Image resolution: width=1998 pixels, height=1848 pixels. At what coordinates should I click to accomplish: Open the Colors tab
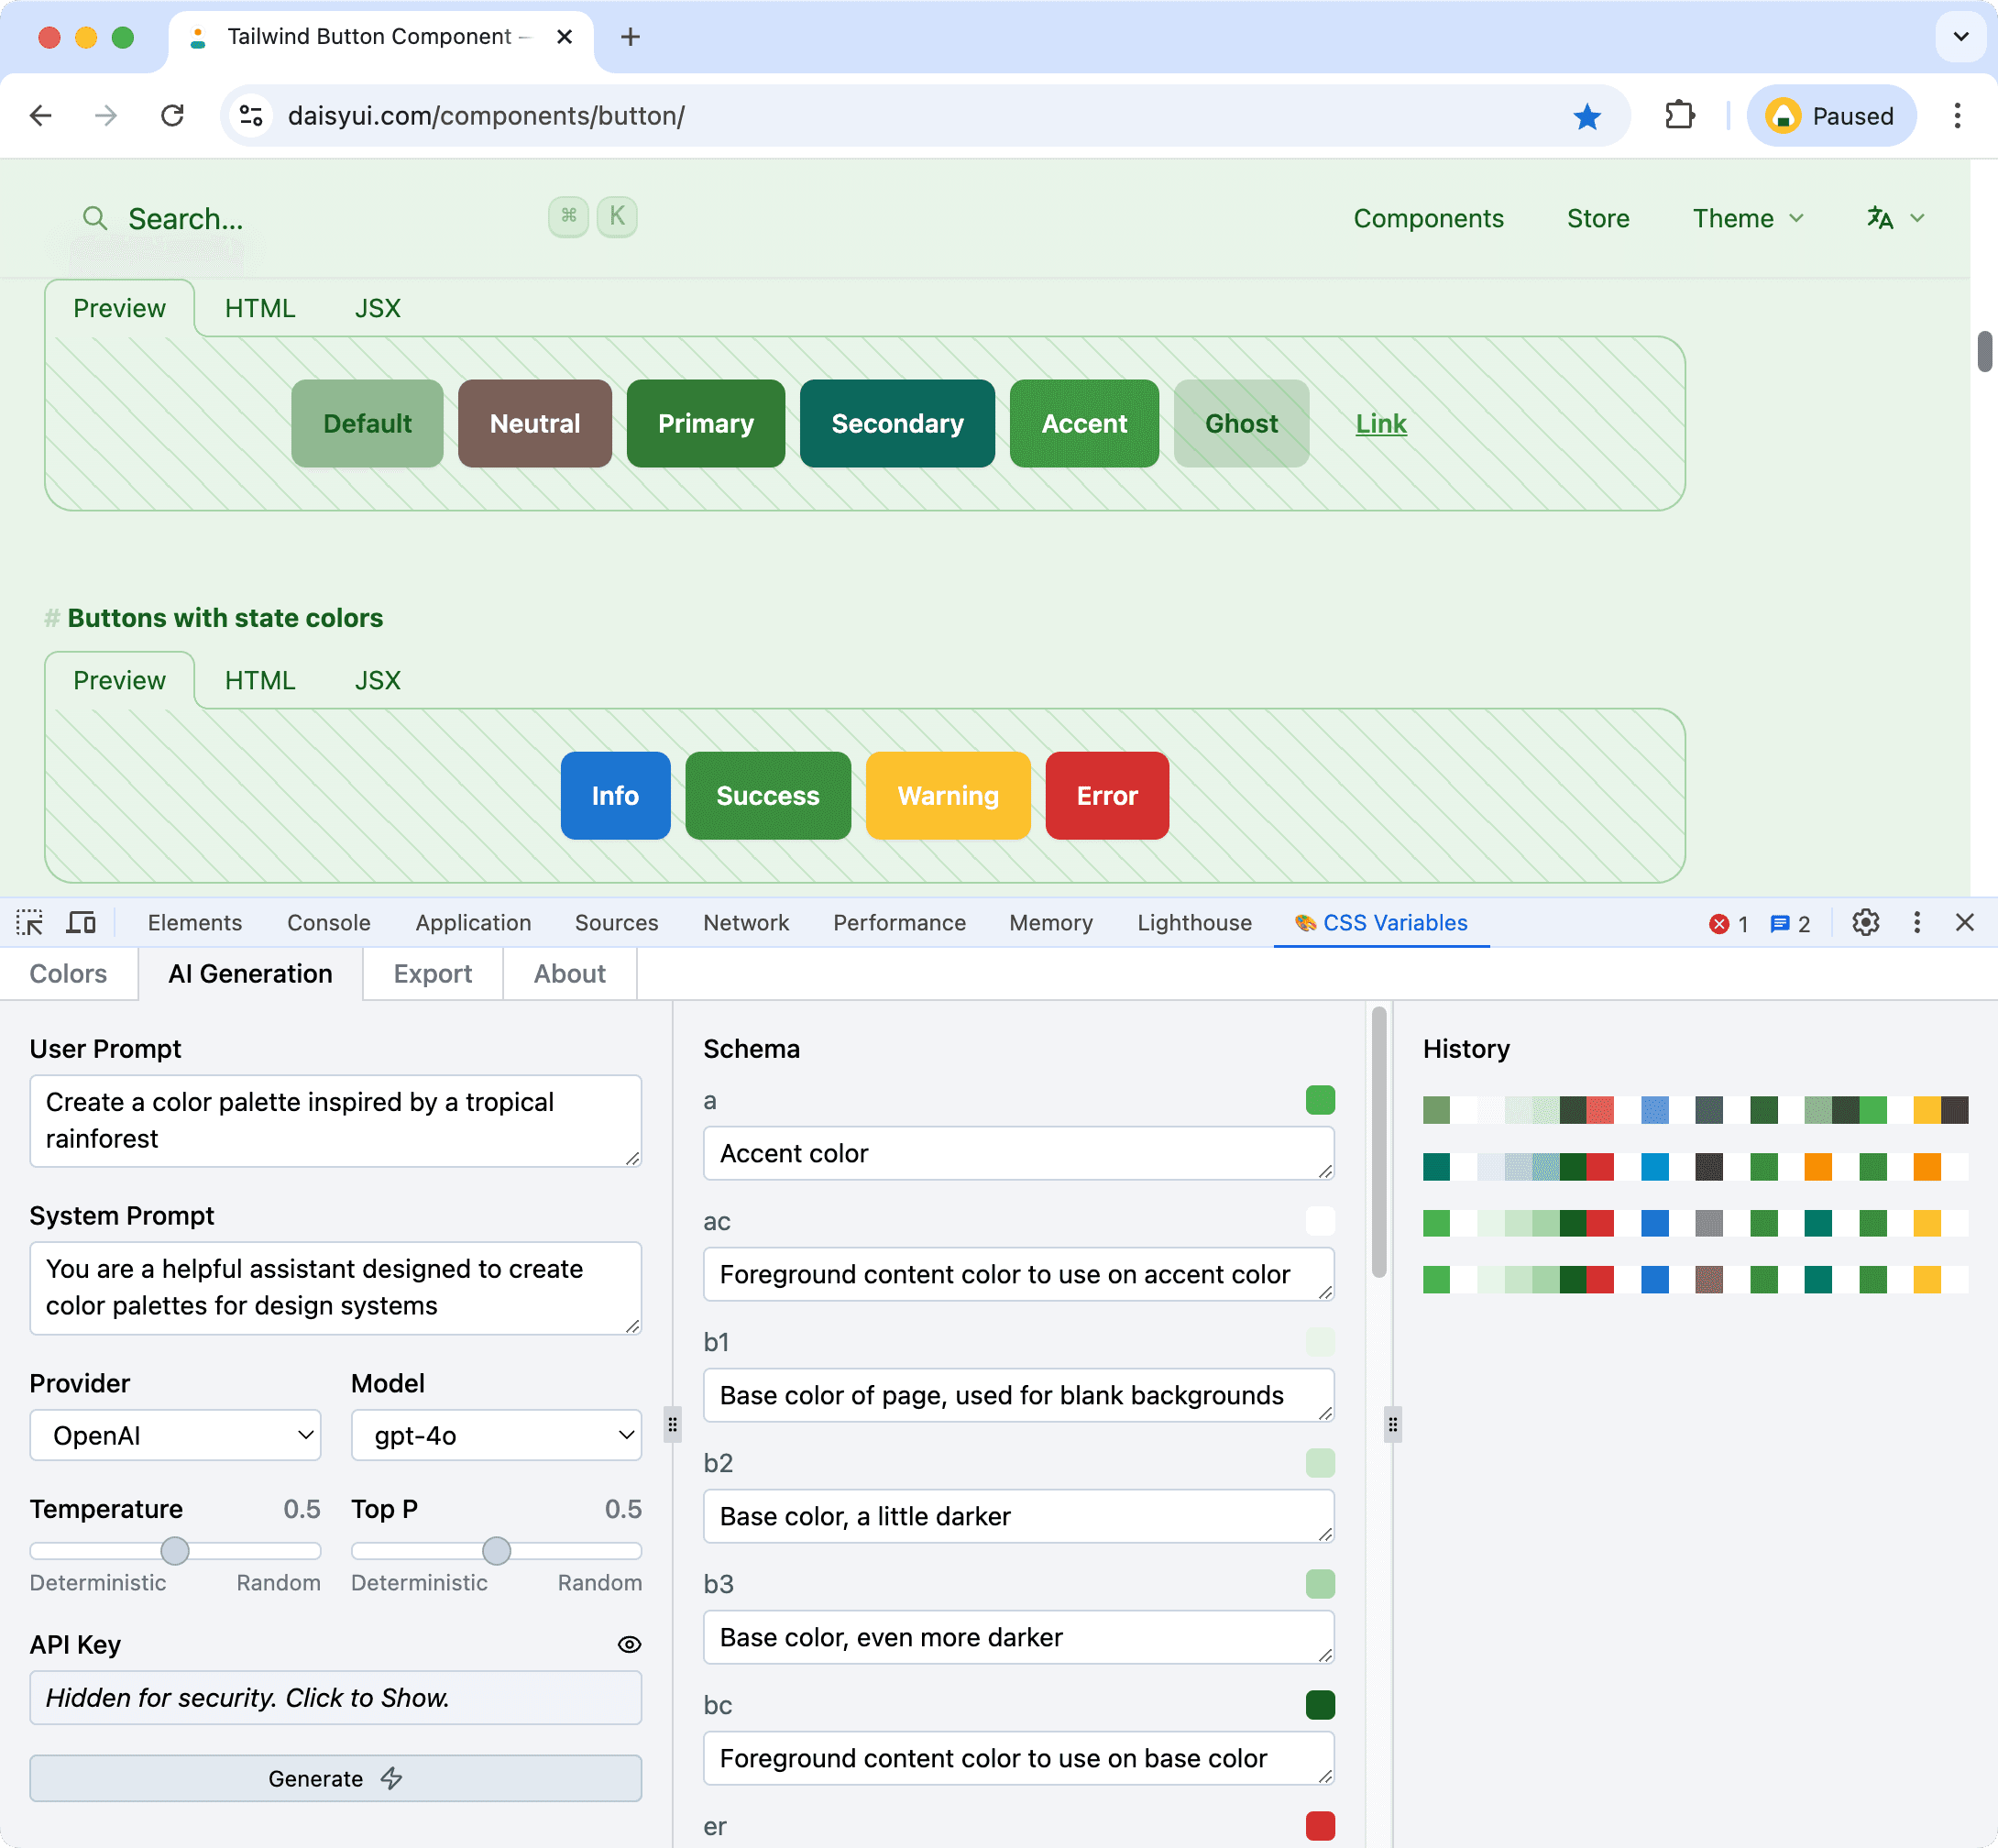pos(68,973)
